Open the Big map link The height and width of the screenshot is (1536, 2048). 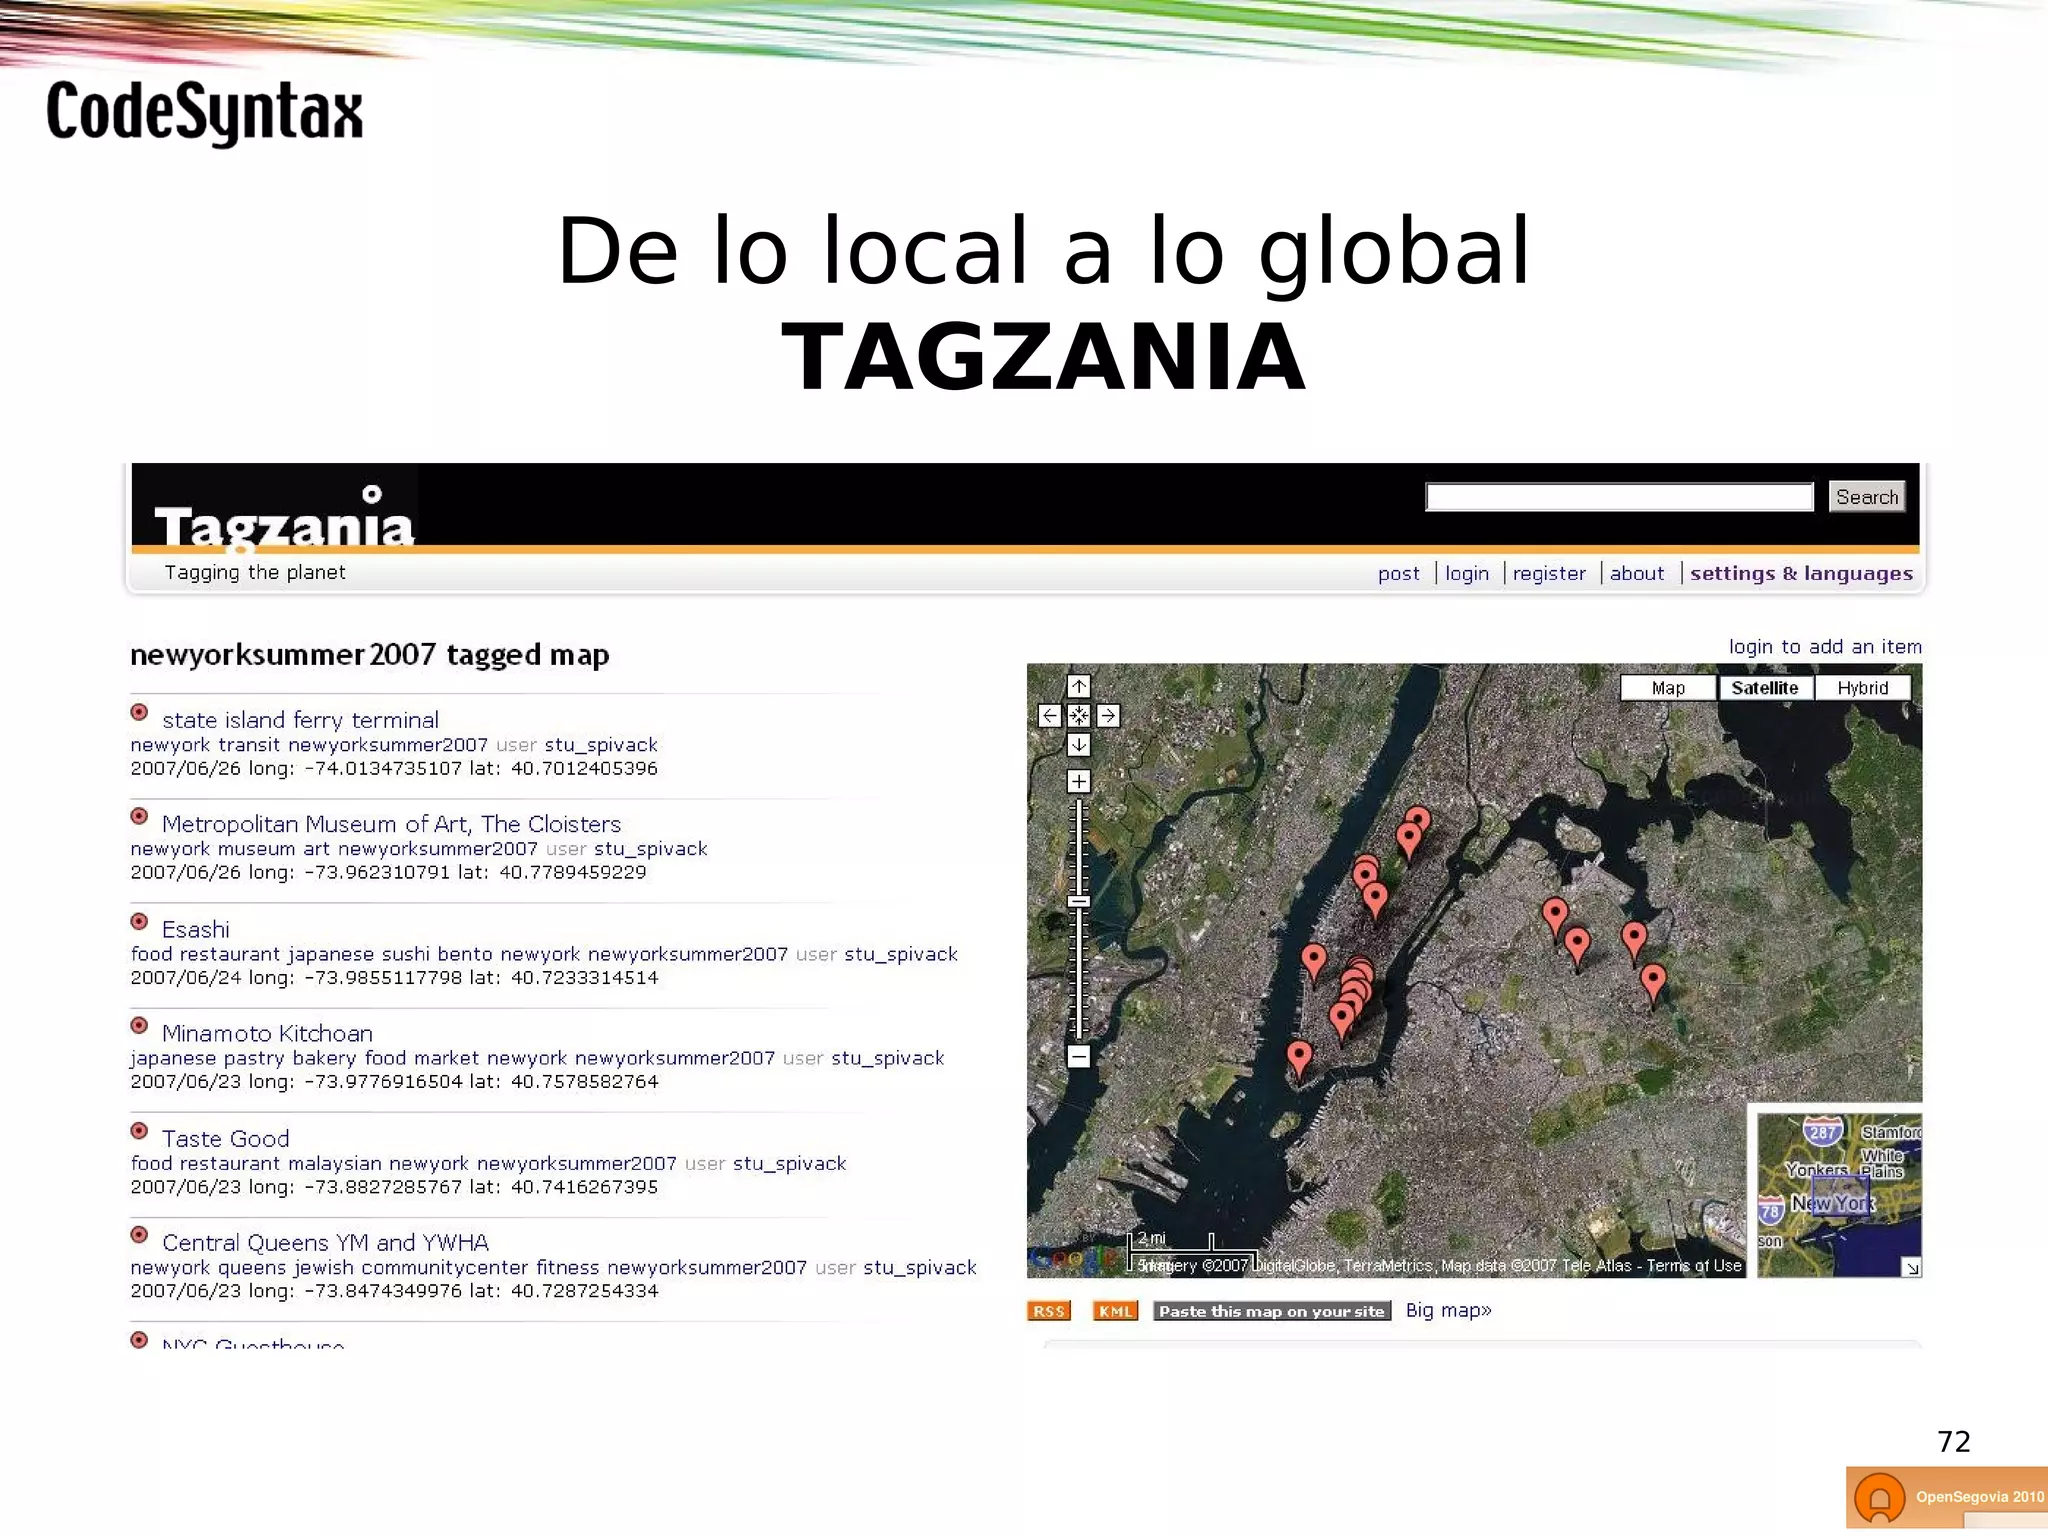(x=1448, y=1310)
